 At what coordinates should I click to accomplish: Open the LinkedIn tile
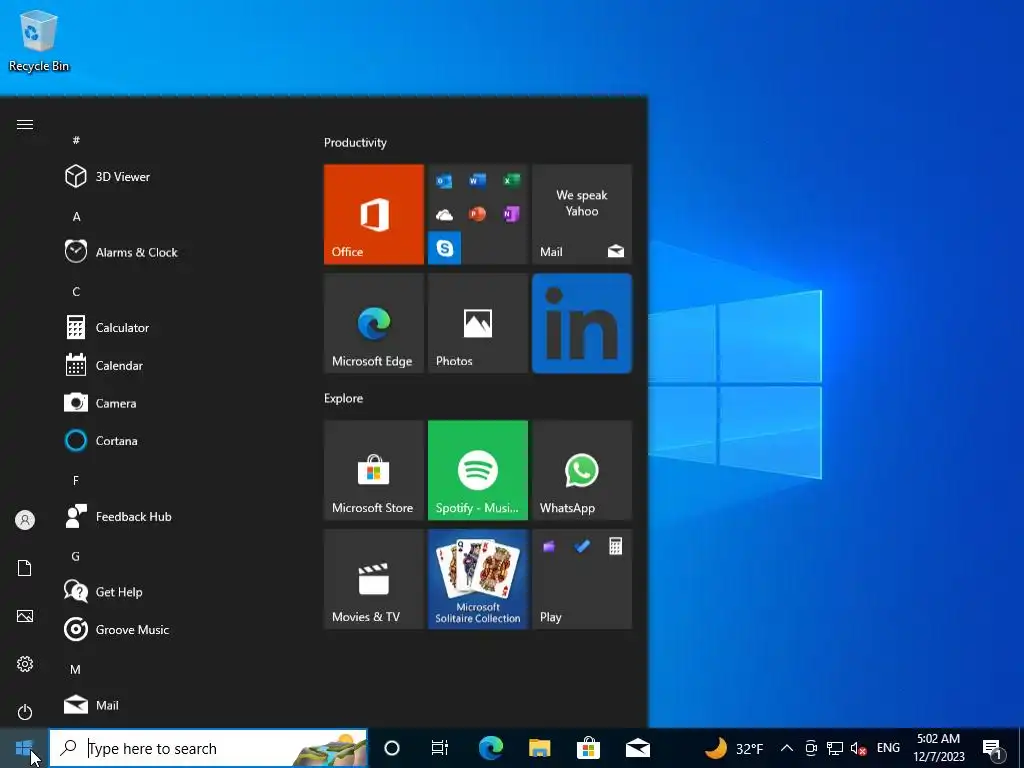pos(582,323)
